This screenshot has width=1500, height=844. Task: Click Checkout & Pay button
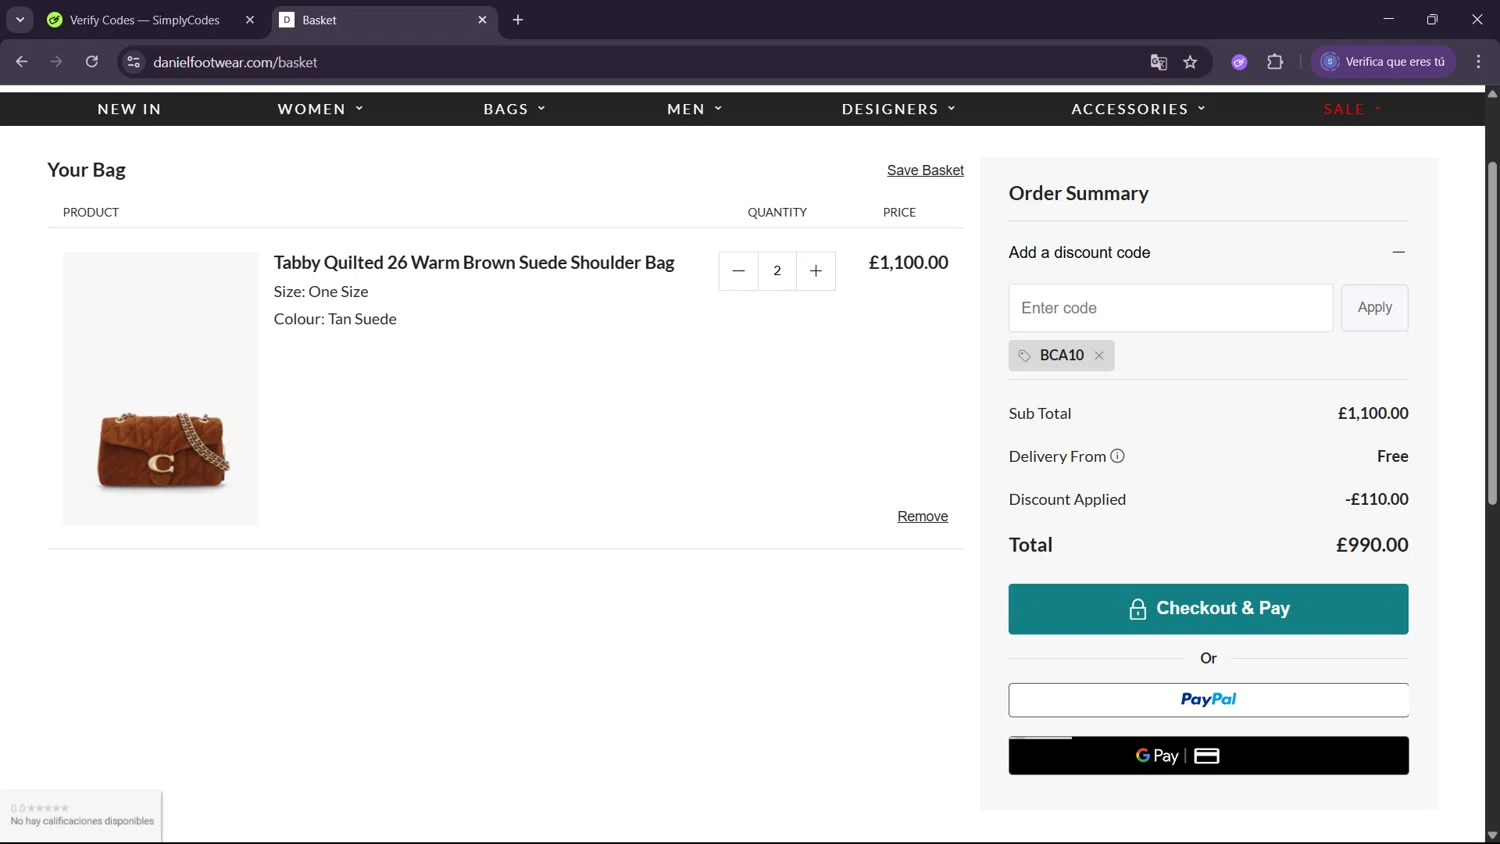(x=1208, y=609)
